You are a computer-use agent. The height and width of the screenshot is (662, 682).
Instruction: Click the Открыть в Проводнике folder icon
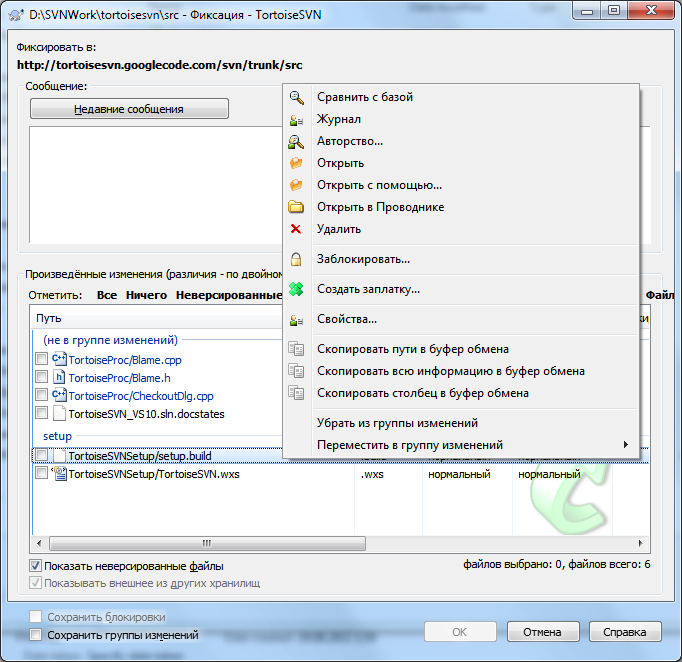296,207
